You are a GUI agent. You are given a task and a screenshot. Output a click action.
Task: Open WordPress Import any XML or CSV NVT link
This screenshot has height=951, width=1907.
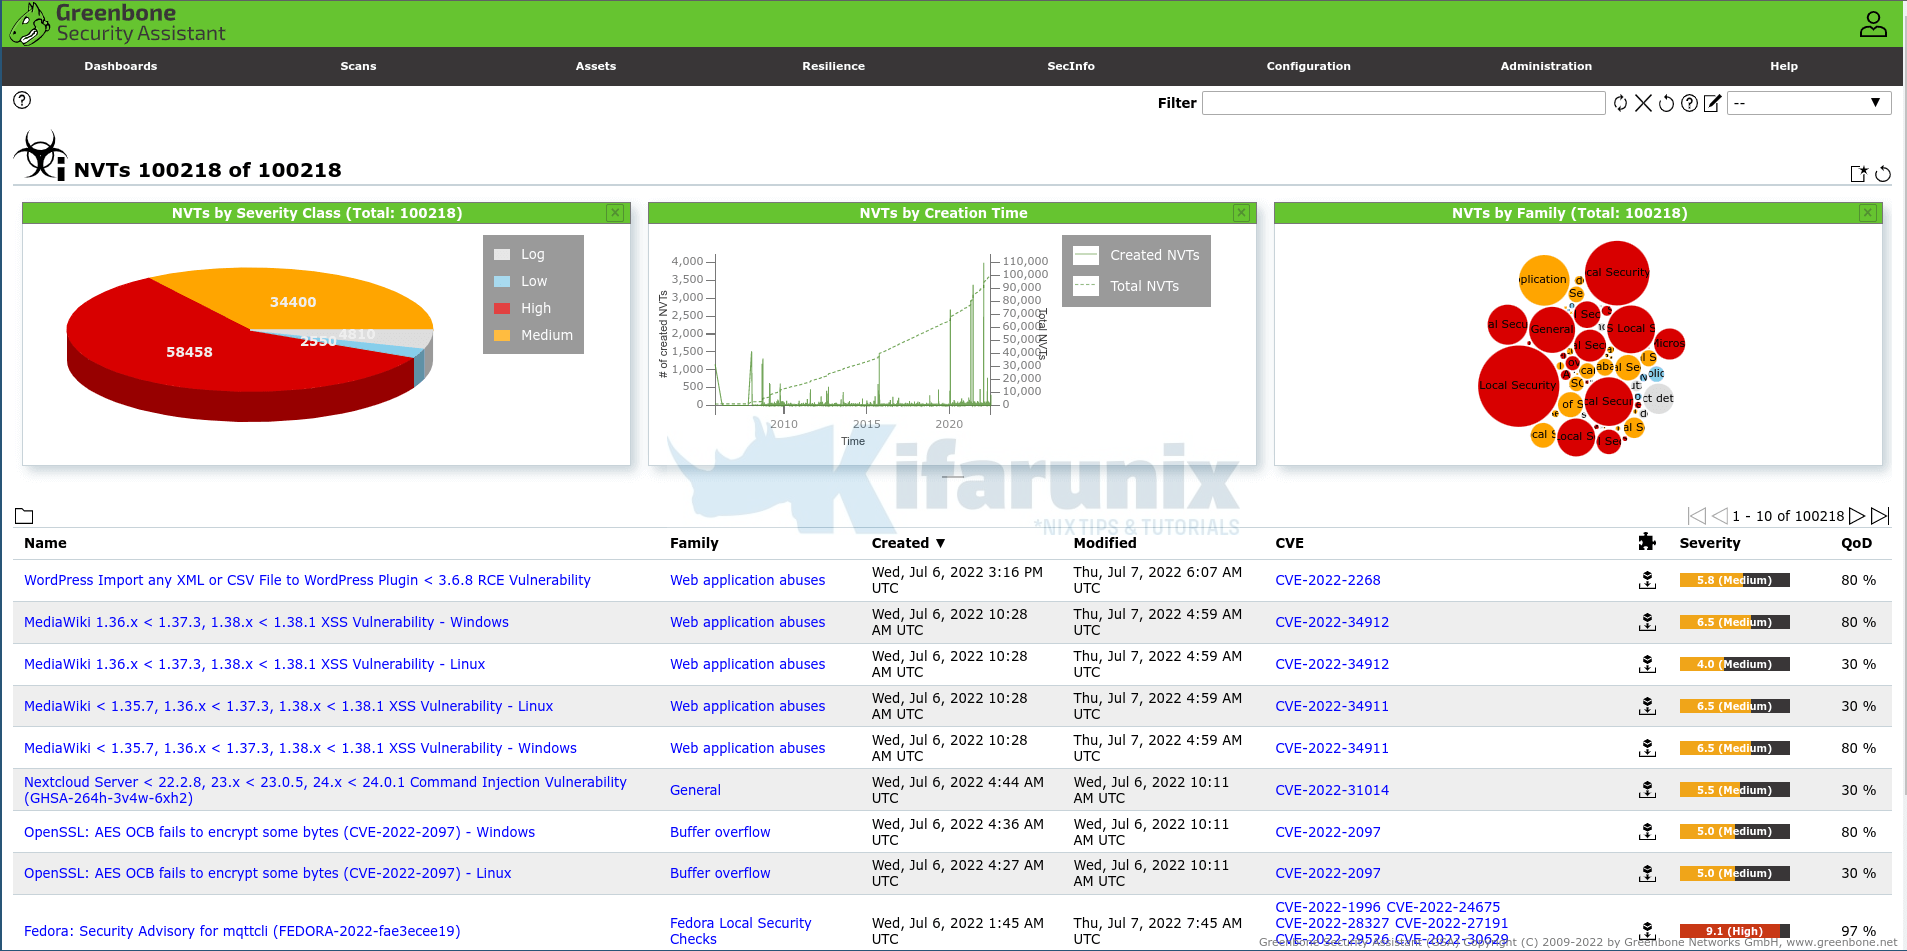pos(307,580)
